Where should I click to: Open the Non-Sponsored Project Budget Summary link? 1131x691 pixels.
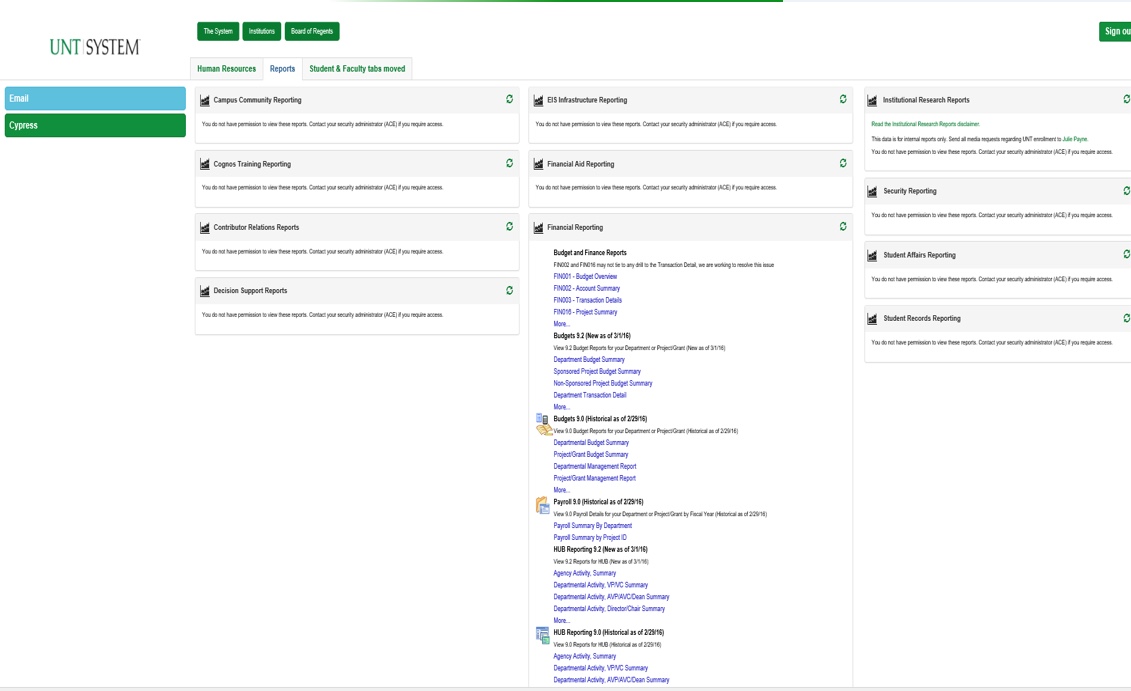click(602, 383)
